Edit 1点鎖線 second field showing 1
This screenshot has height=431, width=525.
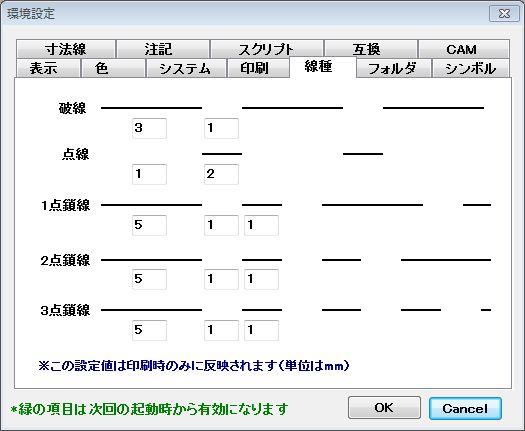pyautogui.click(x=261, y=225)
